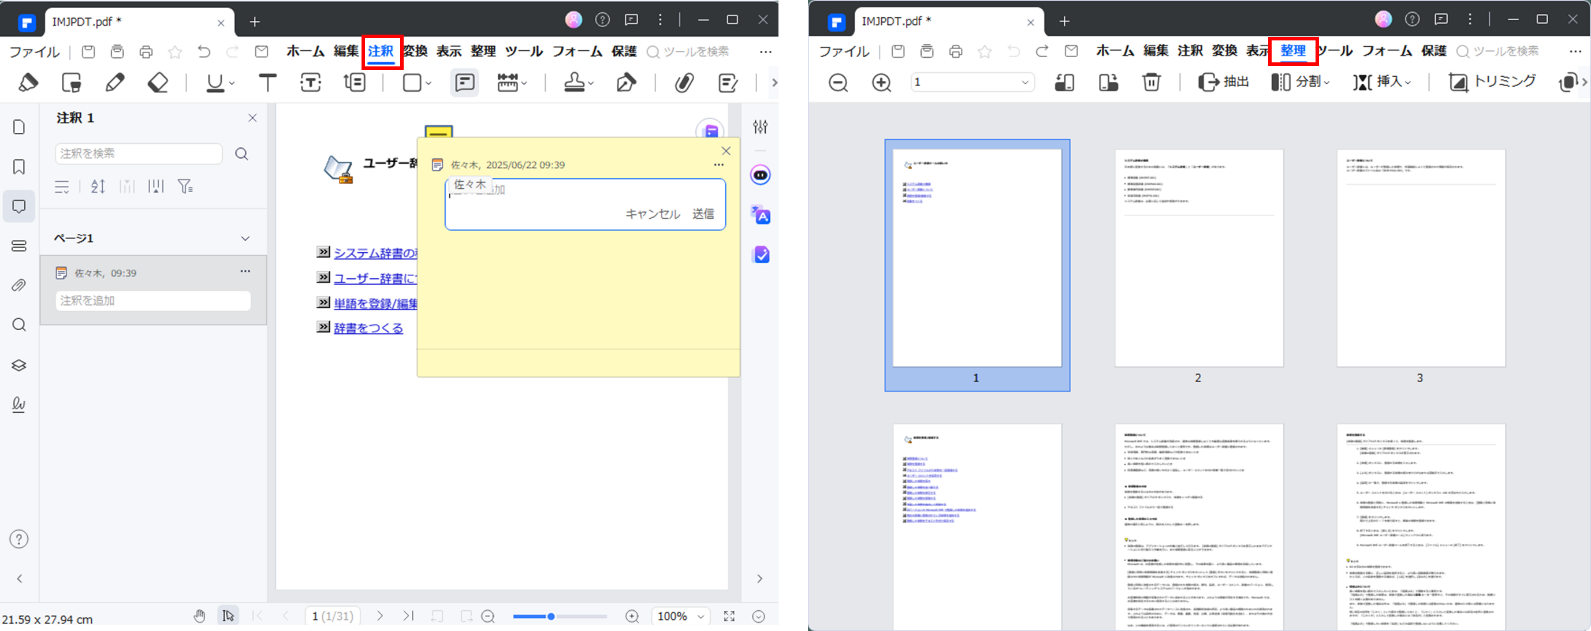Click the comment edit note icon in left toolbar
Screen dimensions: 1591x631
coord(728,83)
